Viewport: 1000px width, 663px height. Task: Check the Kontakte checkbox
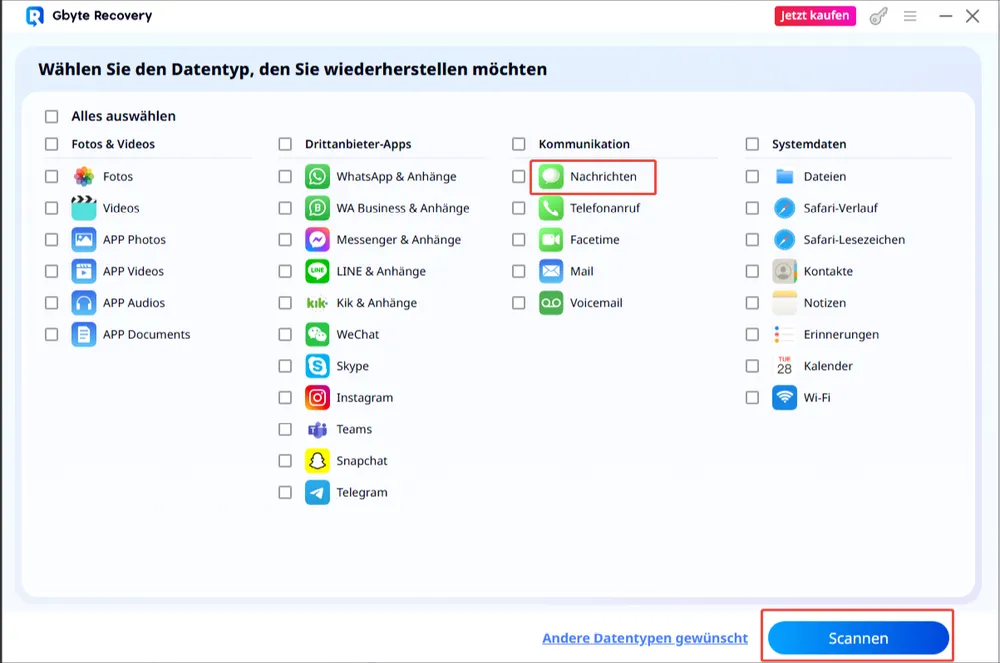(x=752, y=271)
